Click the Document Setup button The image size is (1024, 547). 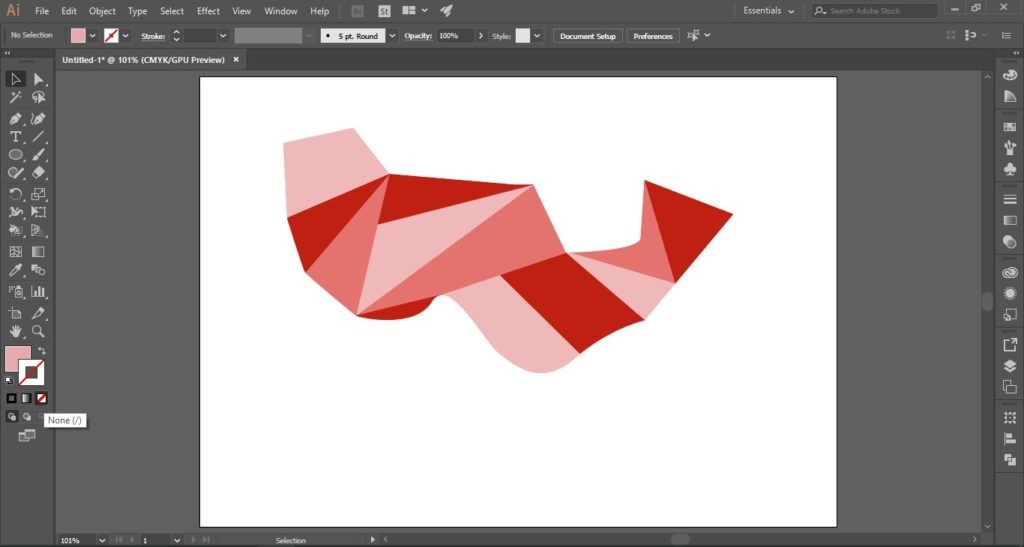[x=588, y=36]
